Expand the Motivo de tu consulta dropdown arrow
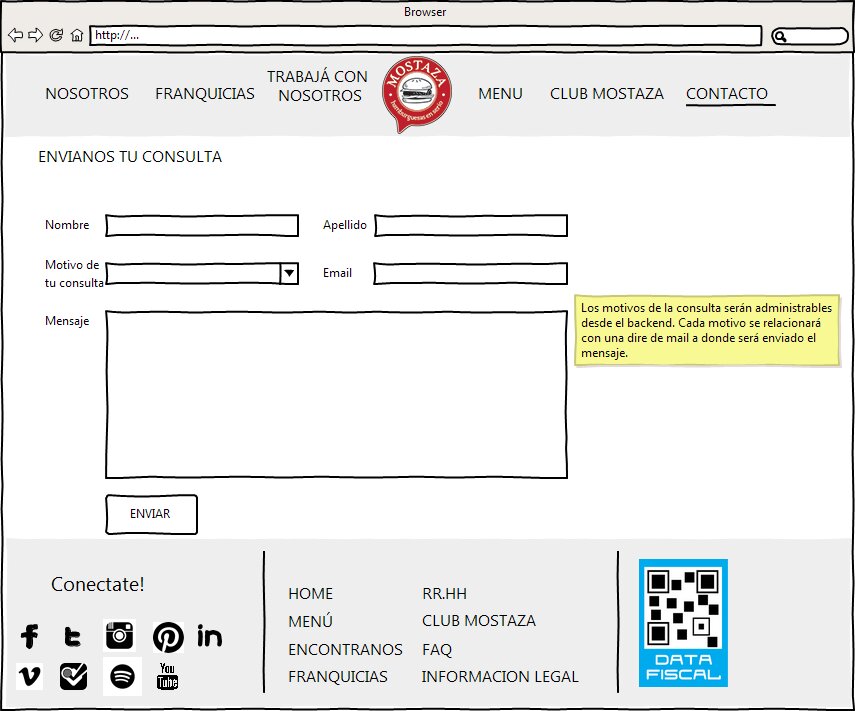Image resolution: width=855 pixels, height=711 pixels. (289, 273)
